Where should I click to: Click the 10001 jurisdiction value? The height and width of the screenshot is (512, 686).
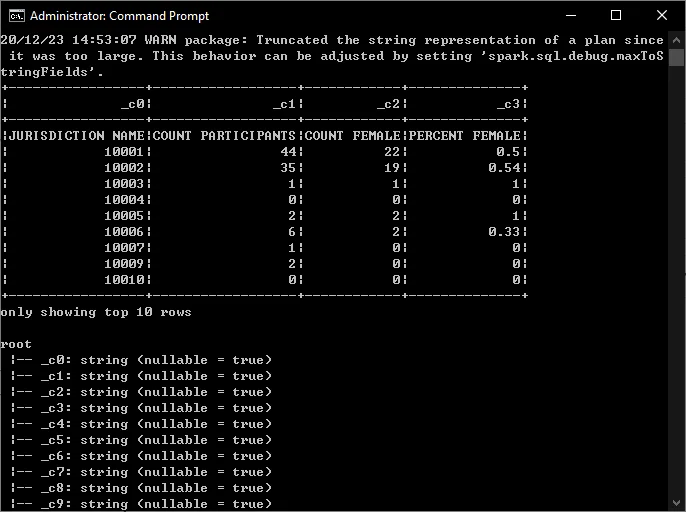124,152
